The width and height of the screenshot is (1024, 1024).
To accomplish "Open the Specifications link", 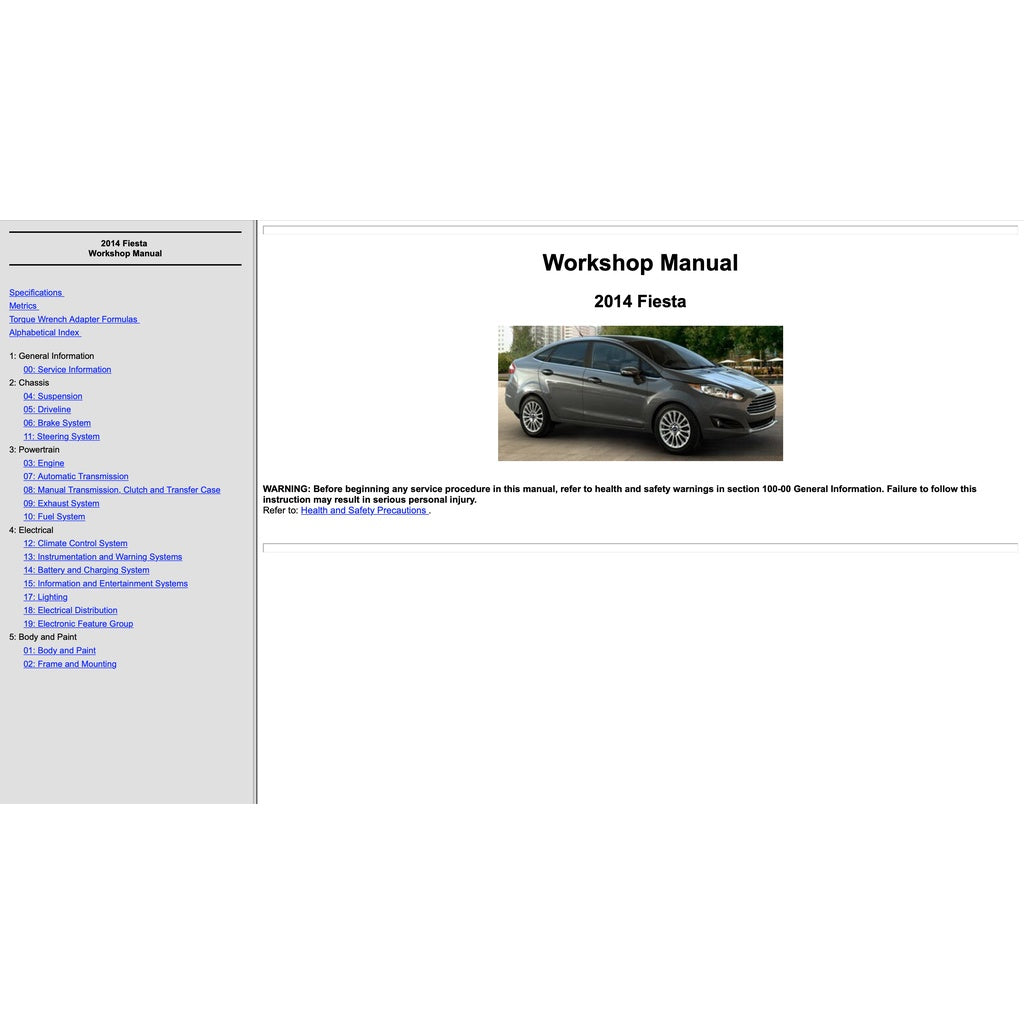I will click(35, 292).
